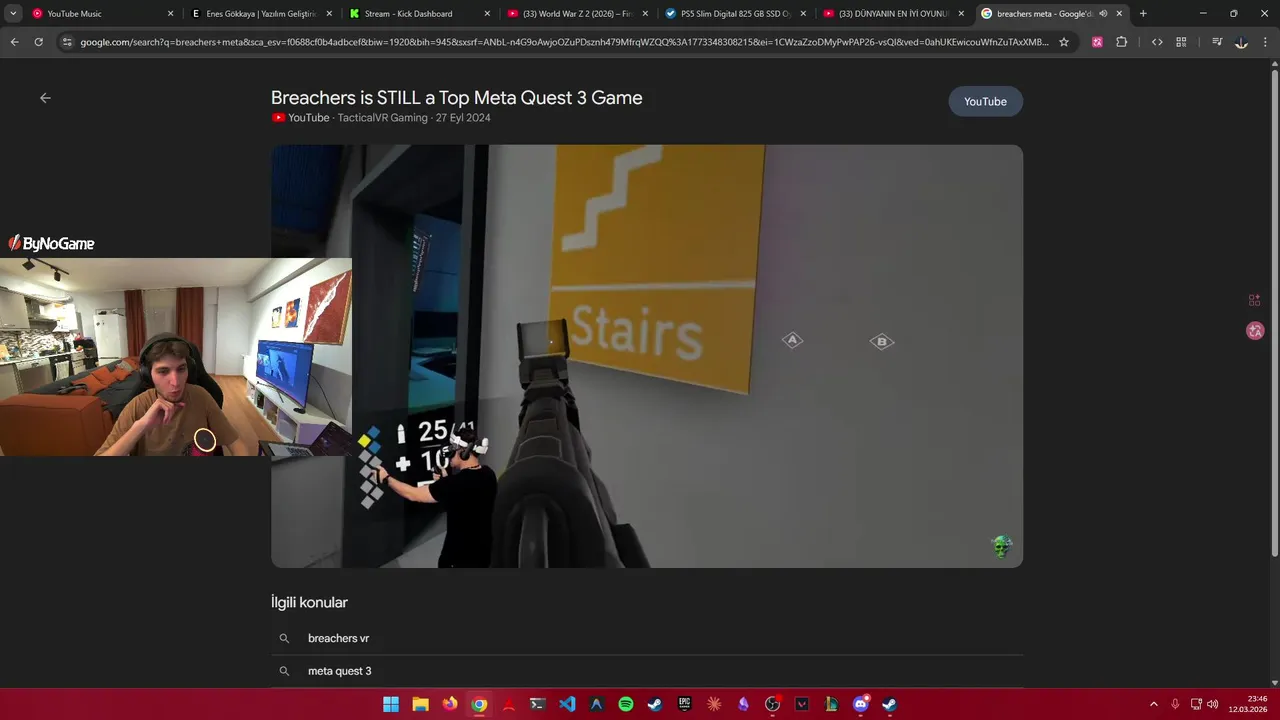The image size is (1280, 720).
Task: Open the code brackets extension icon
Action: (x=1157, y=42)
